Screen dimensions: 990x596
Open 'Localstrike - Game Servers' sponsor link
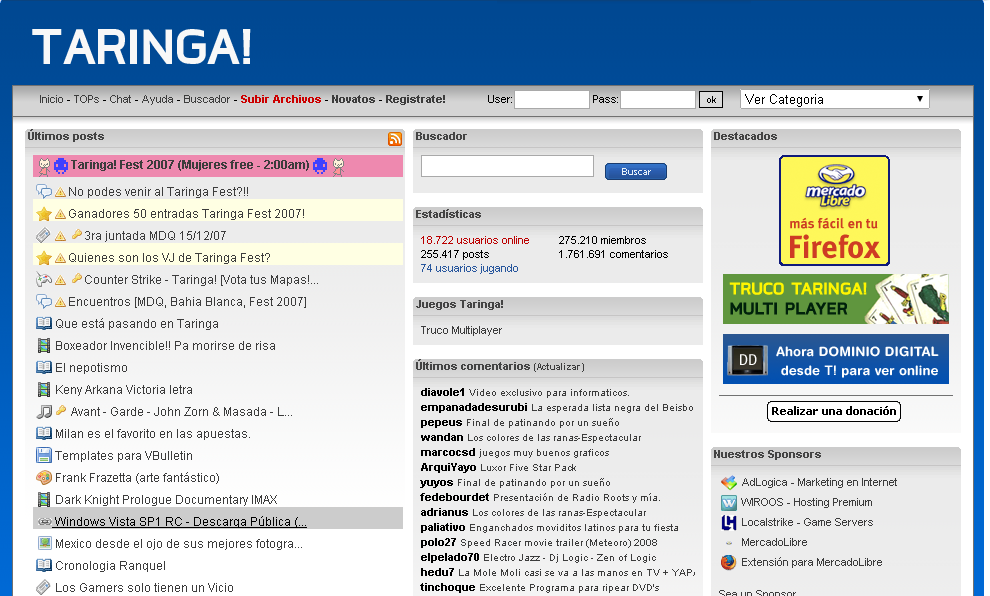point(807,522)
